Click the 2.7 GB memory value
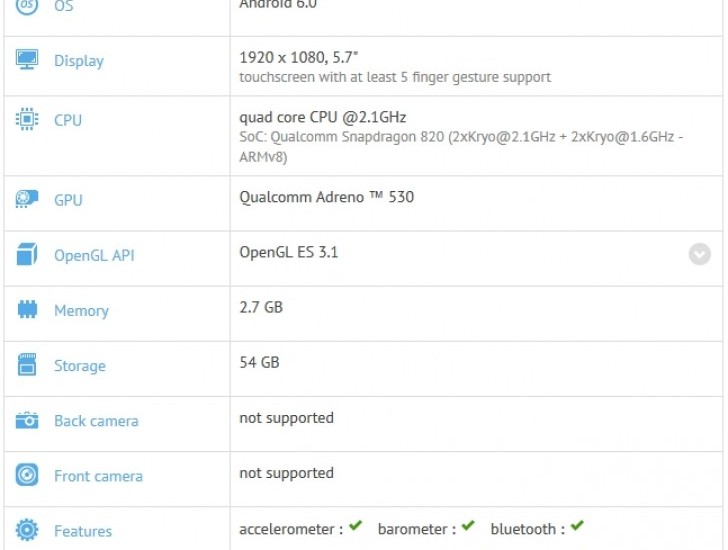This screenshot has width=728, height=550. click(x=261, y=307)
